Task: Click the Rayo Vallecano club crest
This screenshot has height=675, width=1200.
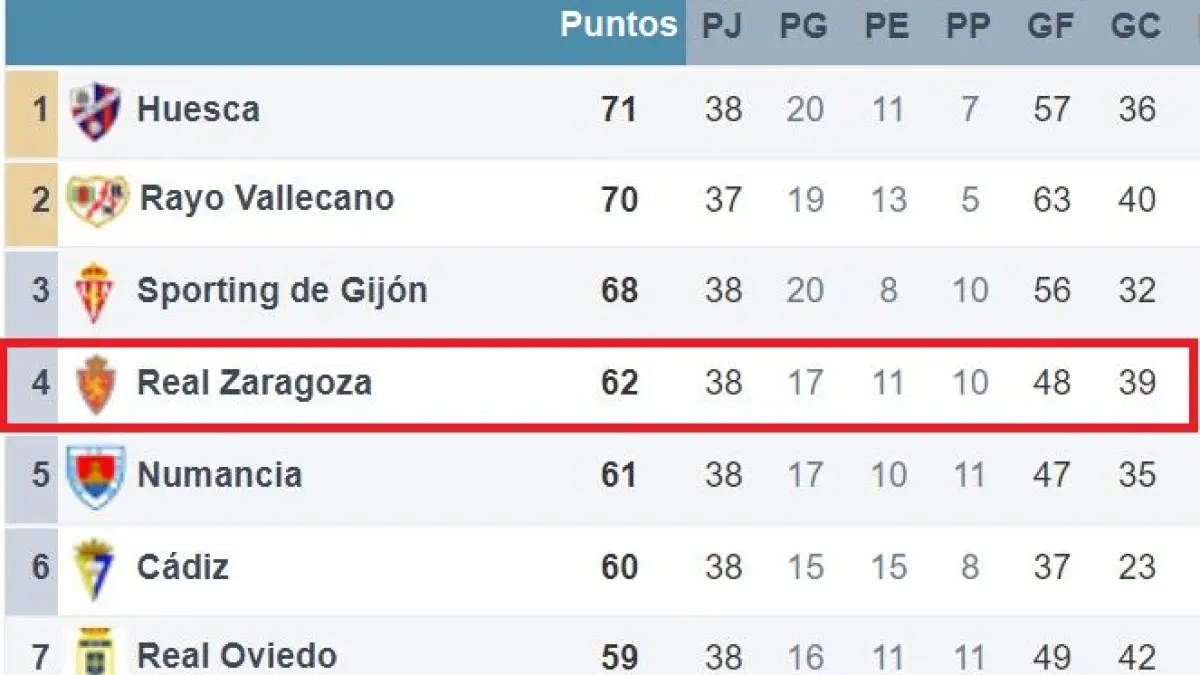Action: click(x=97, y=200)
